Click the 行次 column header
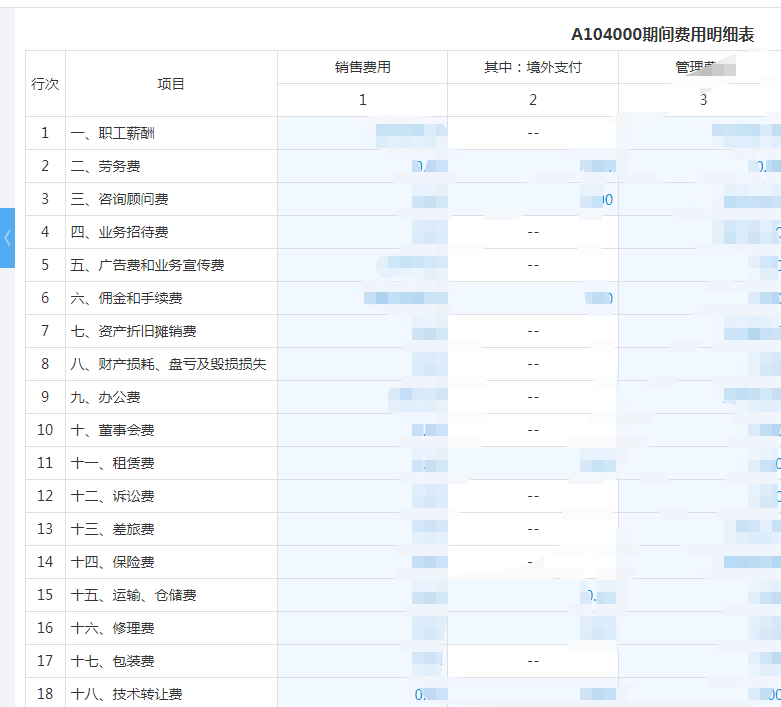This screenshot has width=781, height=707. pyautogui.click(x=45, y=84)
